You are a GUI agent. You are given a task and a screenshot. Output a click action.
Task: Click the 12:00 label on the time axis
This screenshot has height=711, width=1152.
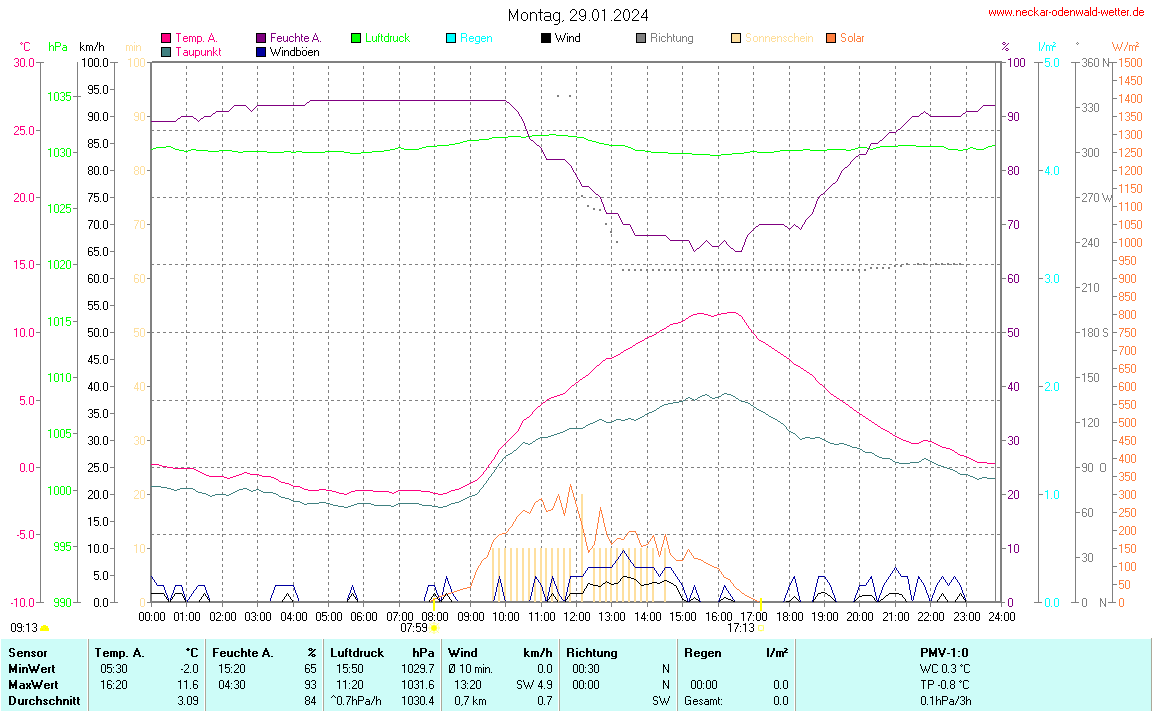[x=576, y=616]
